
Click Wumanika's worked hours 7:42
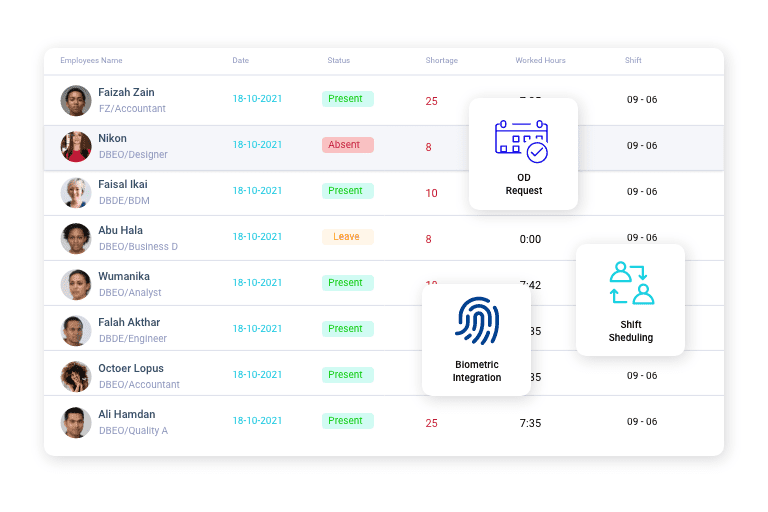tap(530, 284)
